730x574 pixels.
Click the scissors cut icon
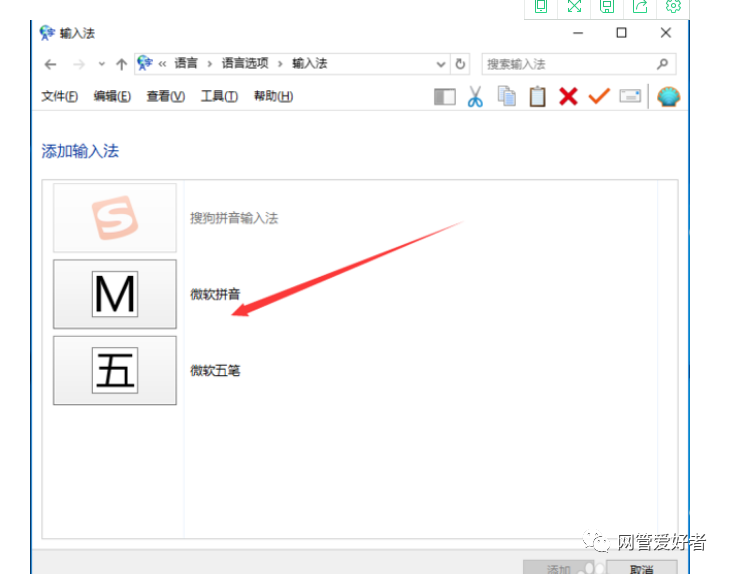[475, 97]
